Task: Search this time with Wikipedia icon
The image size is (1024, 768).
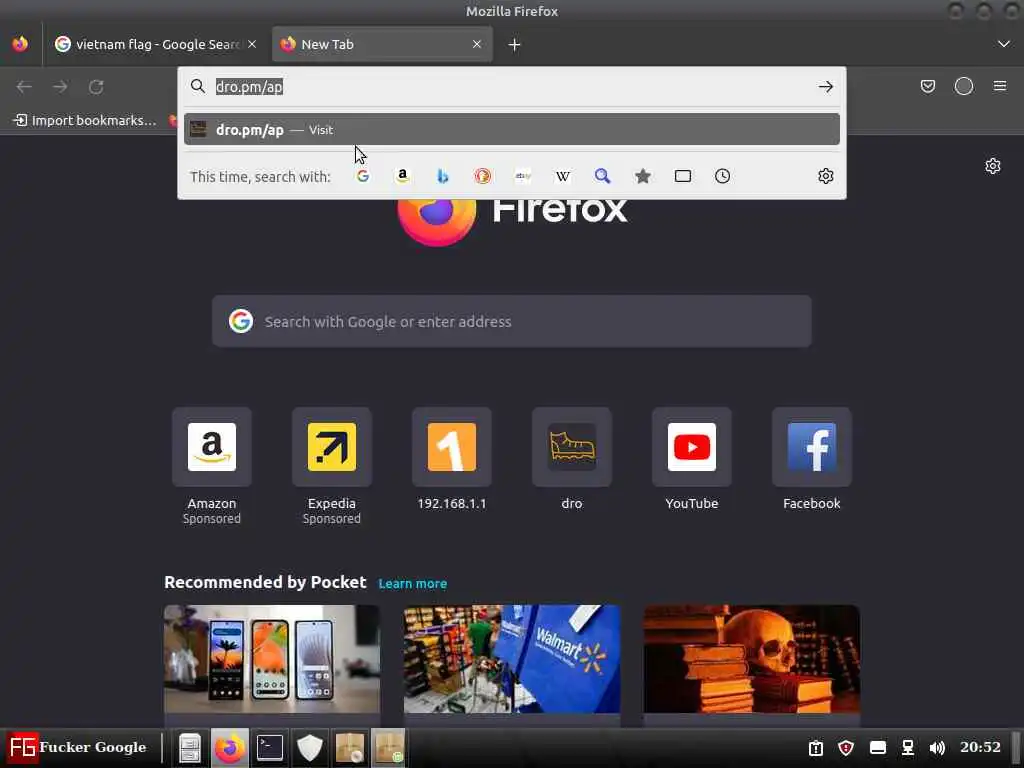Action: tap(562, 176)
